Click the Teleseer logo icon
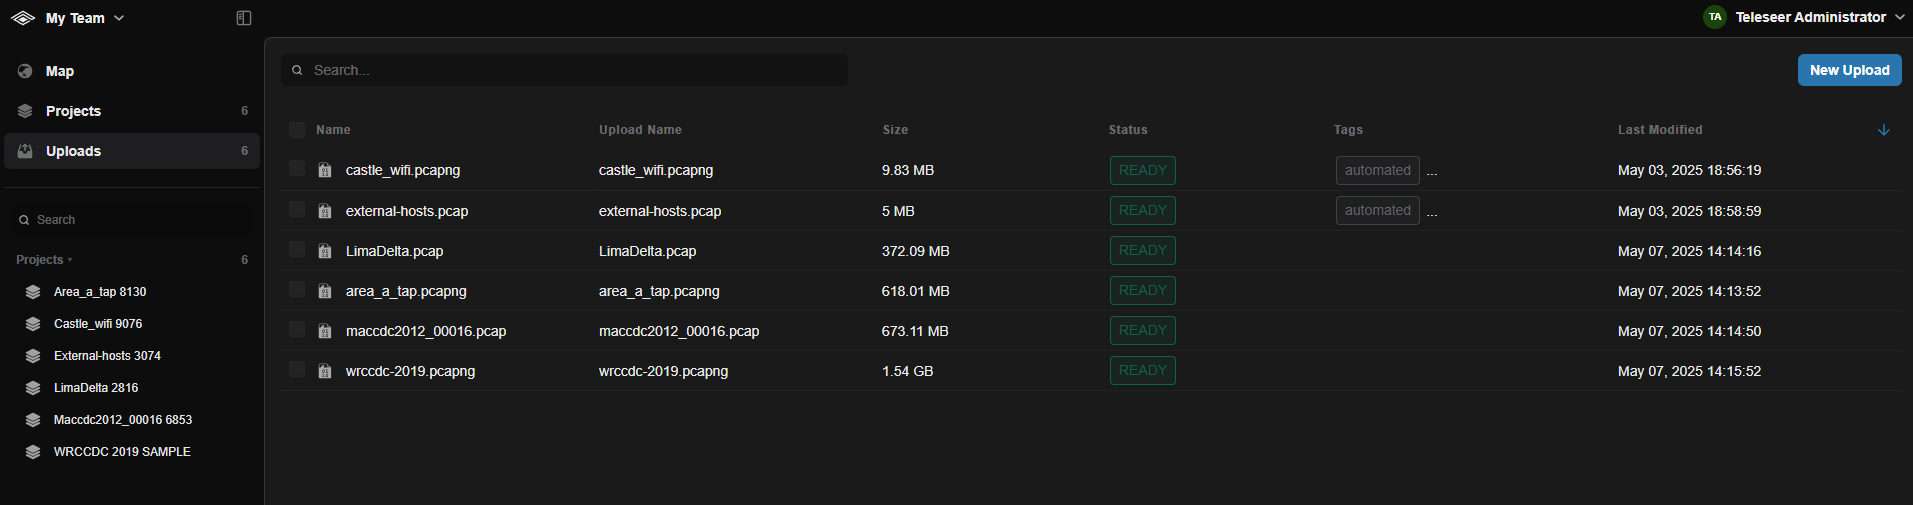 click(x=23, y=18)
